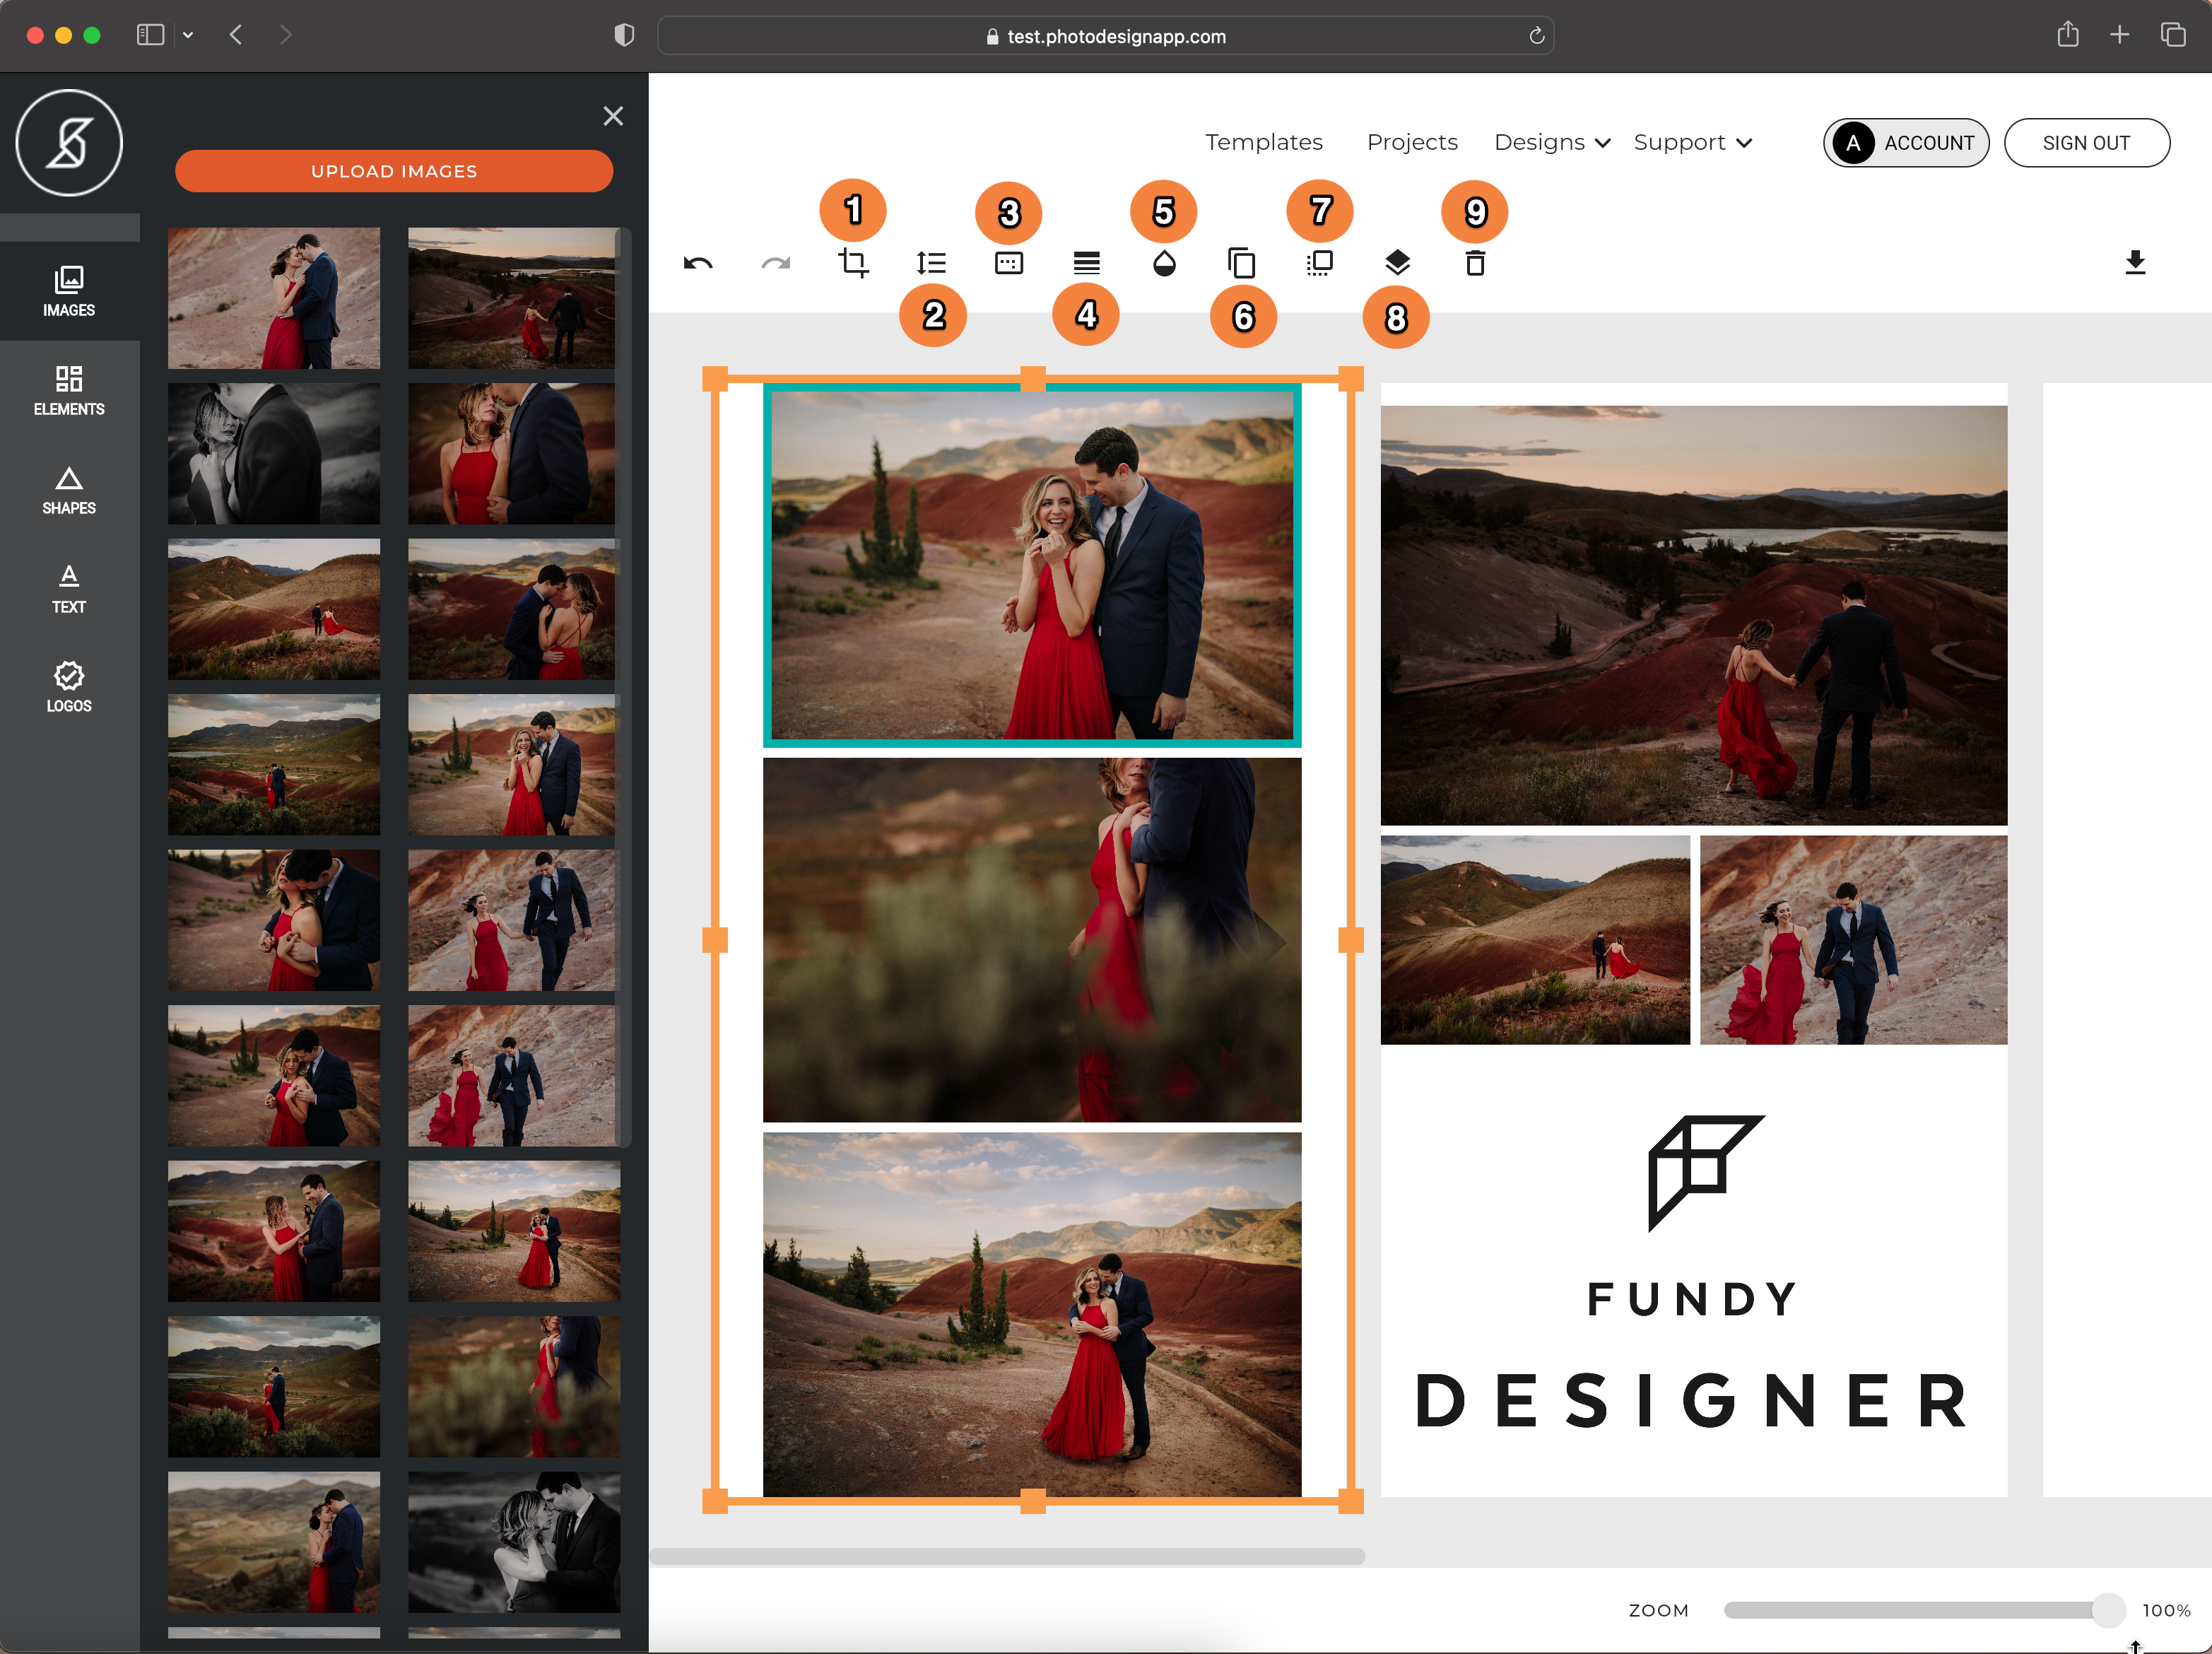Click the browser back arrow
This screenshot has width=2212, height=1654.
(x=236, y=35)
